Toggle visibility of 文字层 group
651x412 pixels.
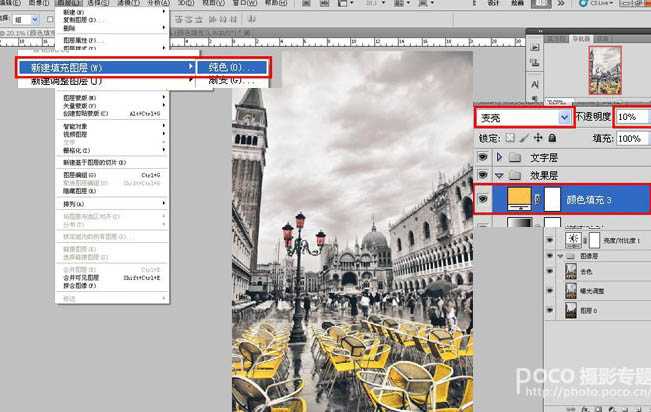482,157
